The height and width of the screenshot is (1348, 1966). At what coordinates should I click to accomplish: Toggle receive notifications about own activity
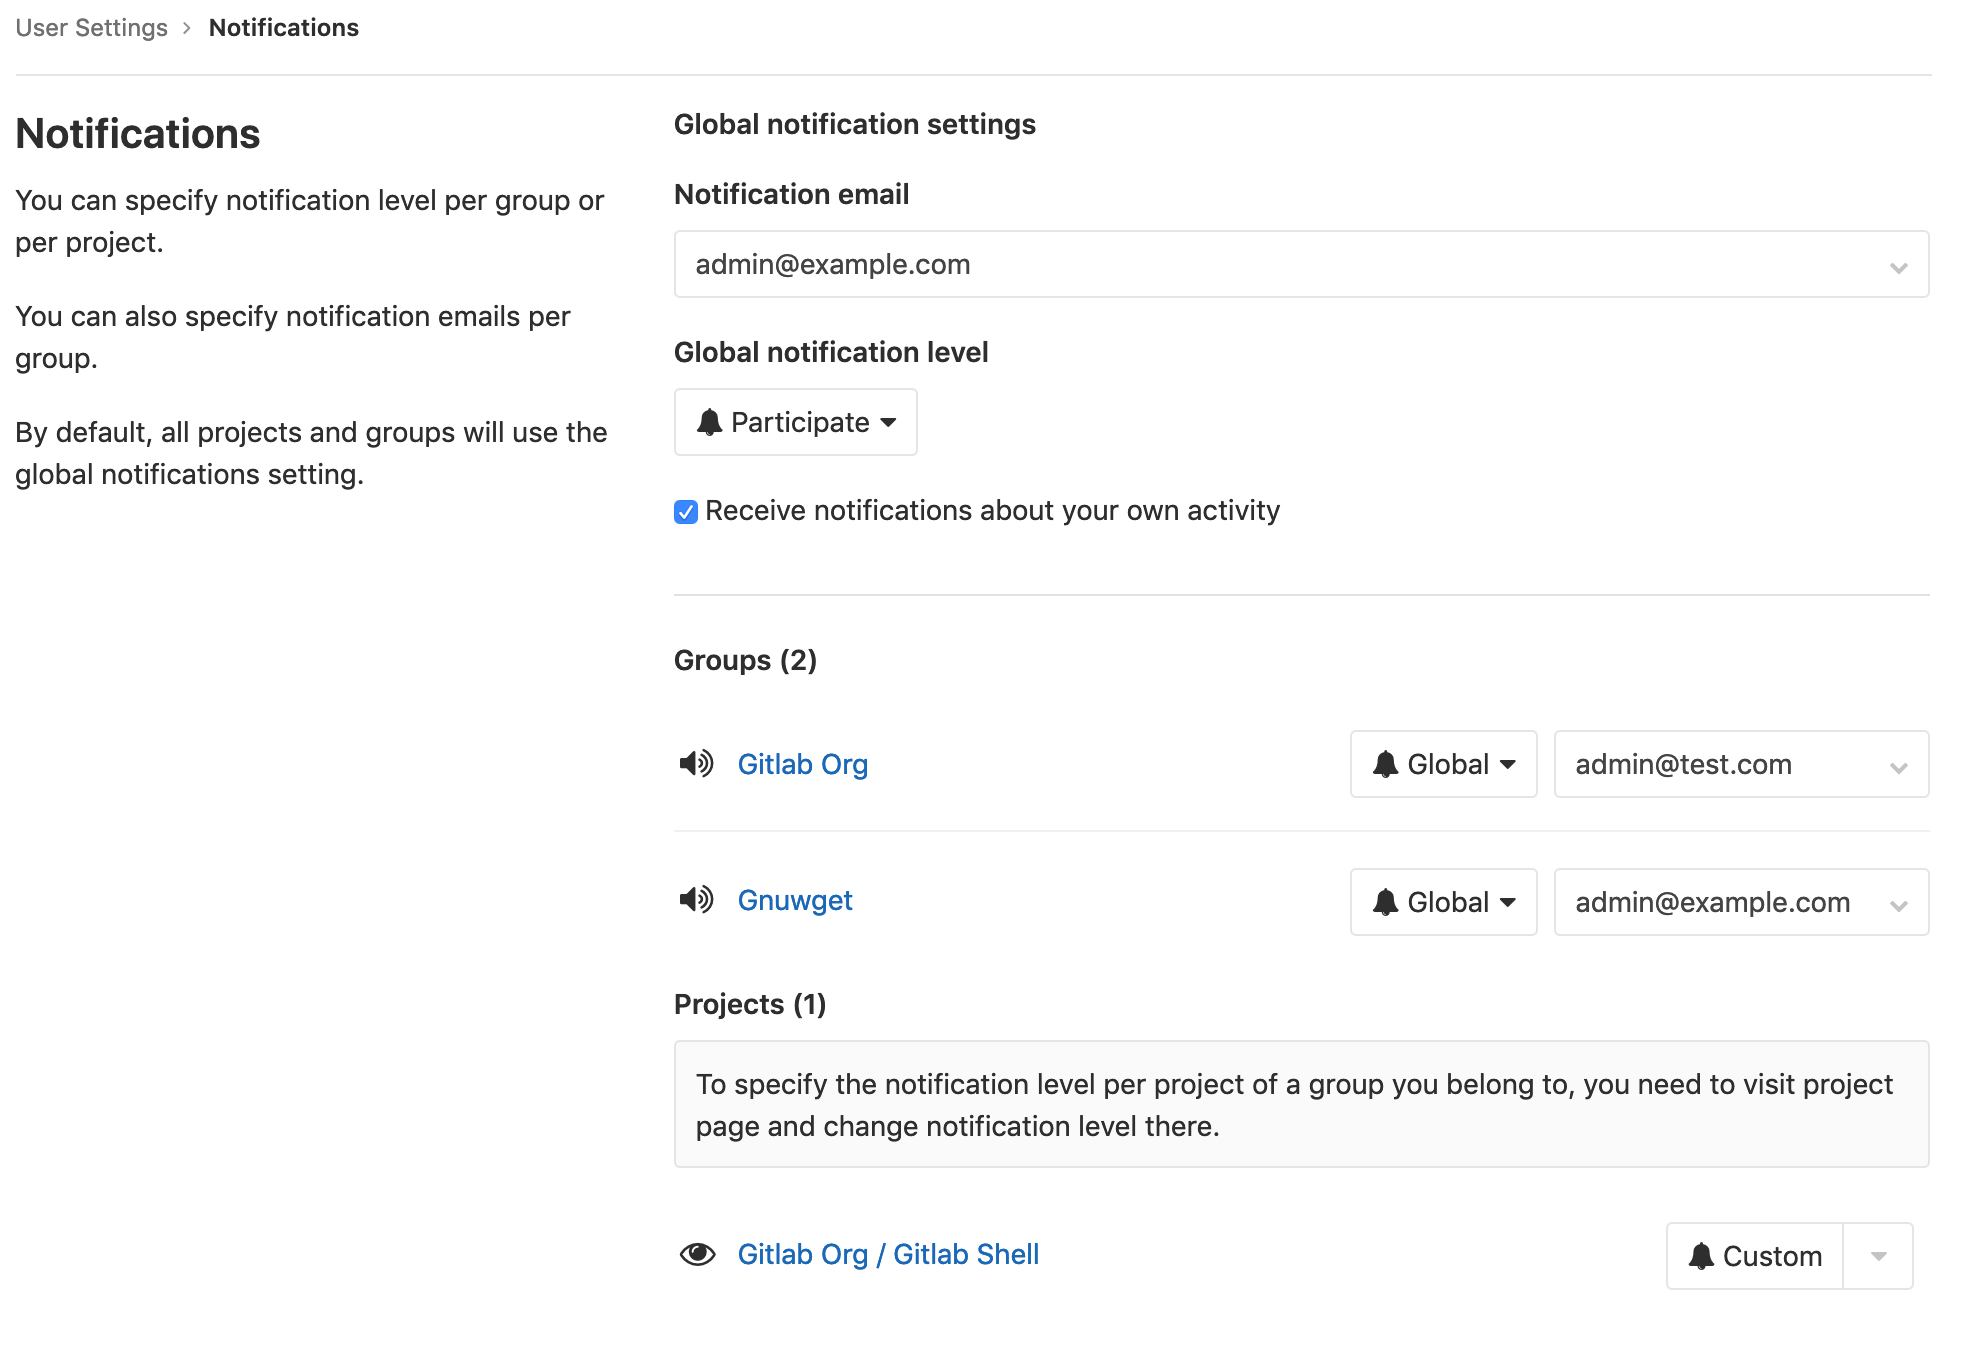(x=686, y=511)
